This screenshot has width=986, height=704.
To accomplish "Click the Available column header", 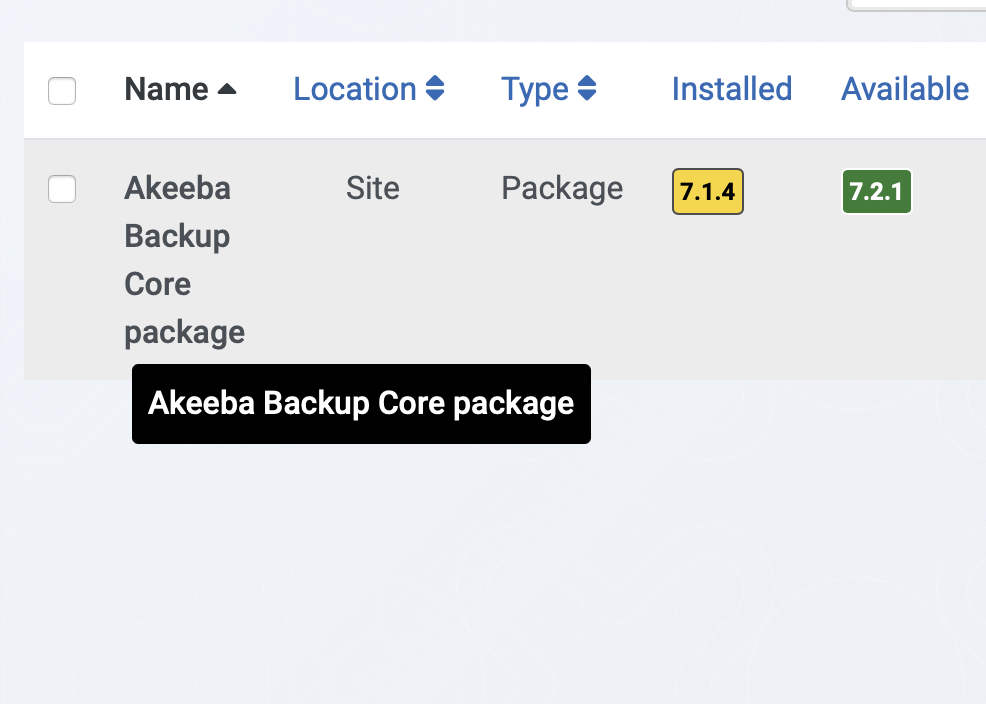I will [x=905, y=89].
